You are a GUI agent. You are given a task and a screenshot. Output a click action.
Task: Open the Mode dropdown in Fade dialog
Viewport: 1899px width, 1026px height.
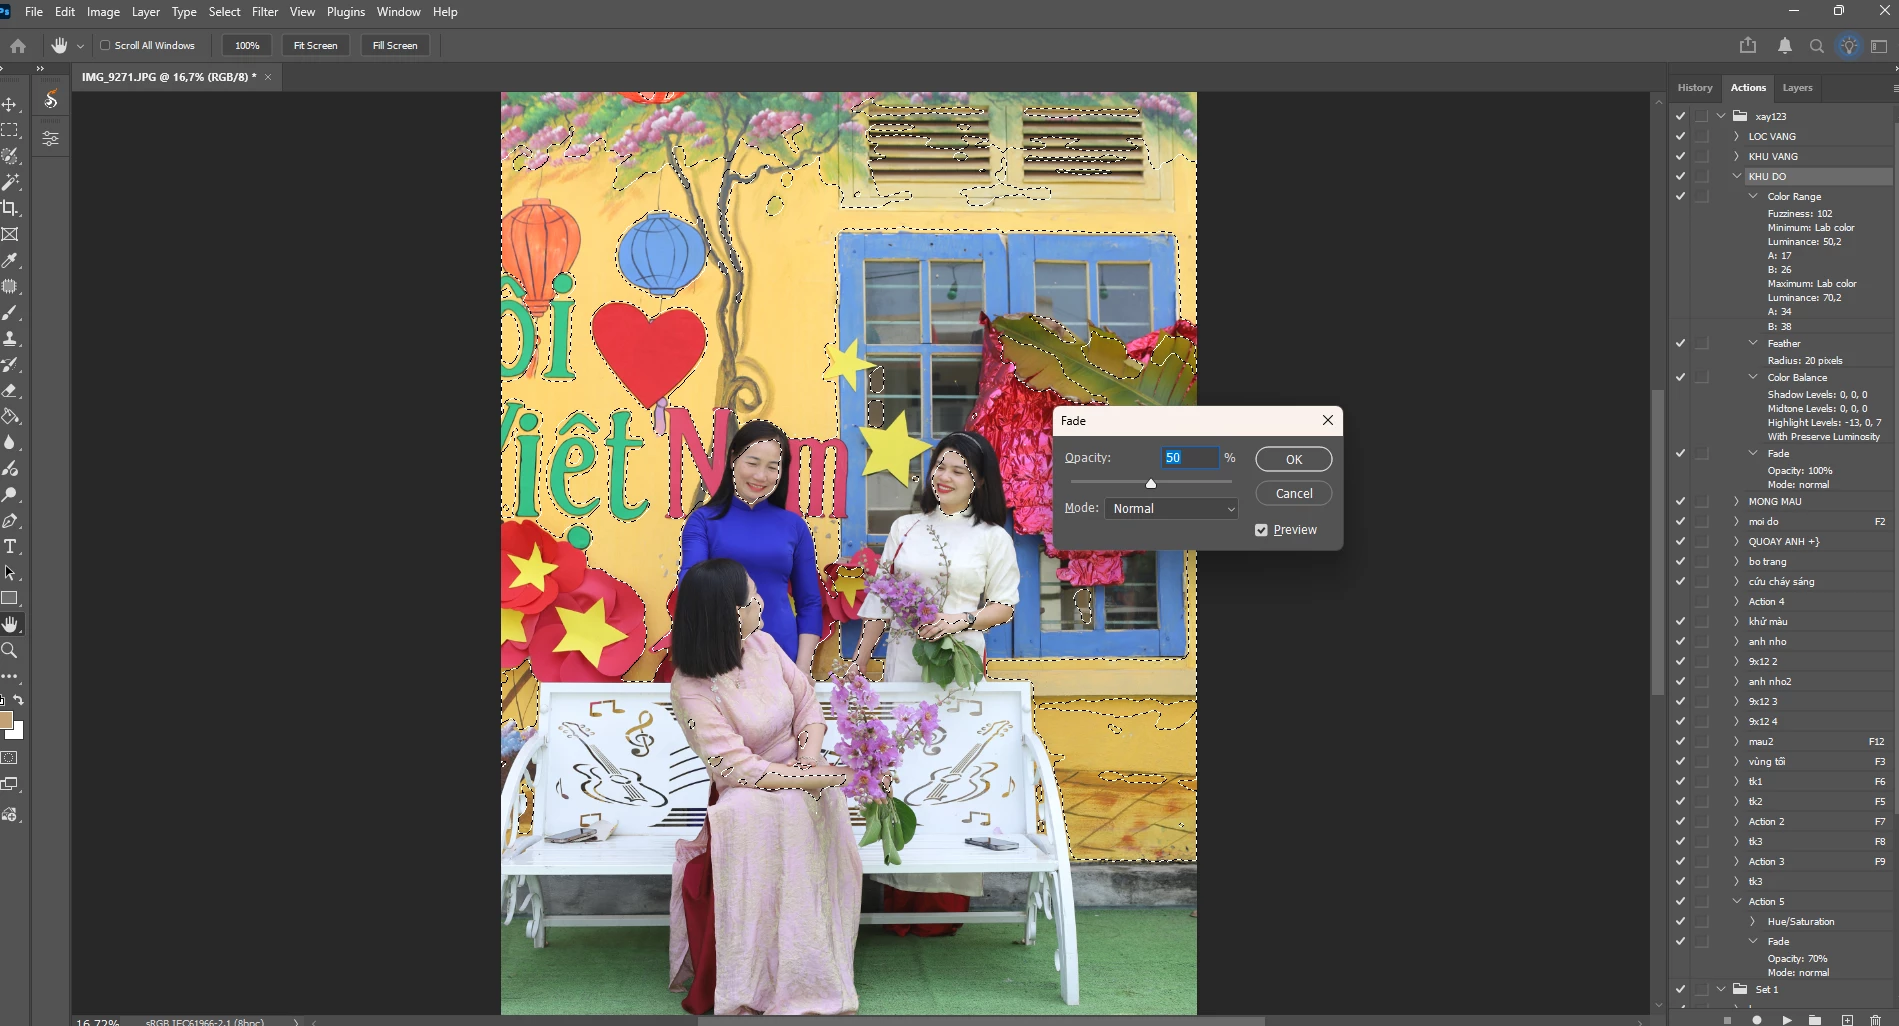point(1171,508)
